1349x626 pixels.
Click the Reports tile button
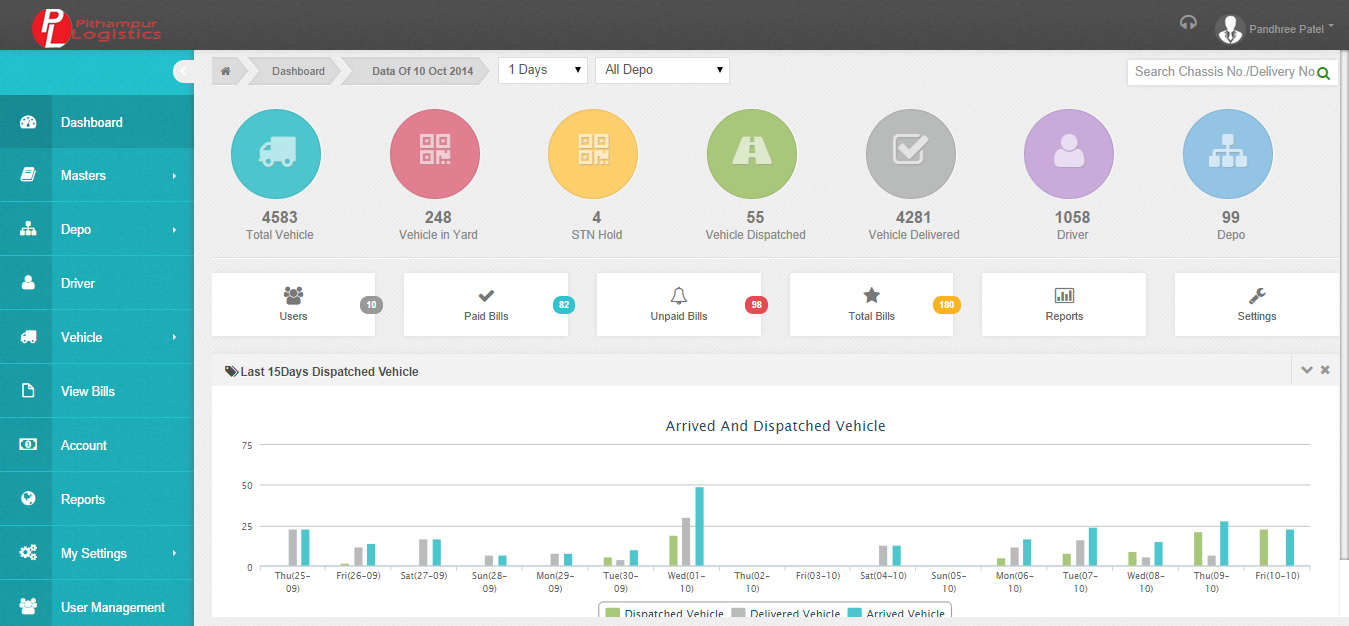[x=1064, y=305]
